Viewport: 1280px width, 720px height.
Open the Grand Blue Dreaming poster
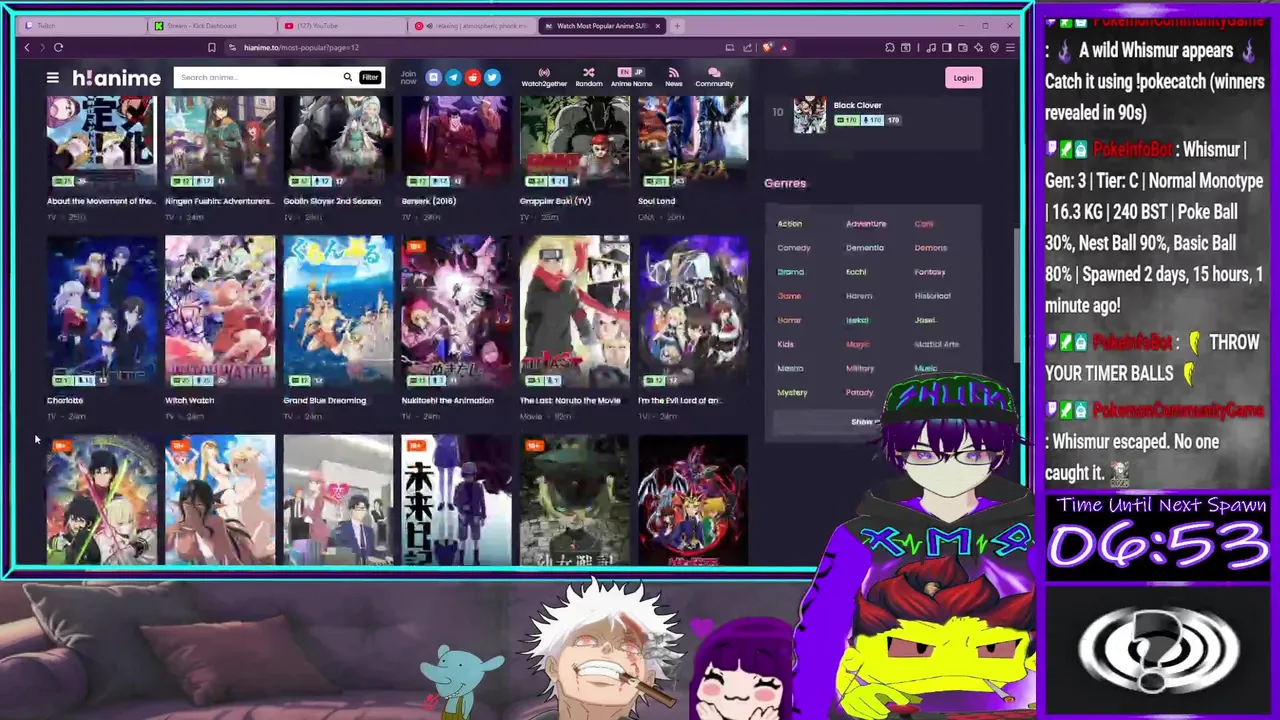pyautogui.click(x=338, y=311)
